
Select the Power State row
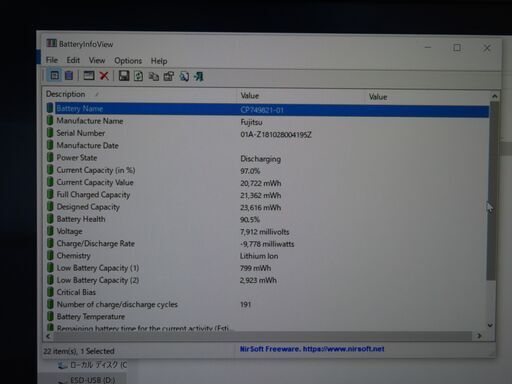pos(268,158)
